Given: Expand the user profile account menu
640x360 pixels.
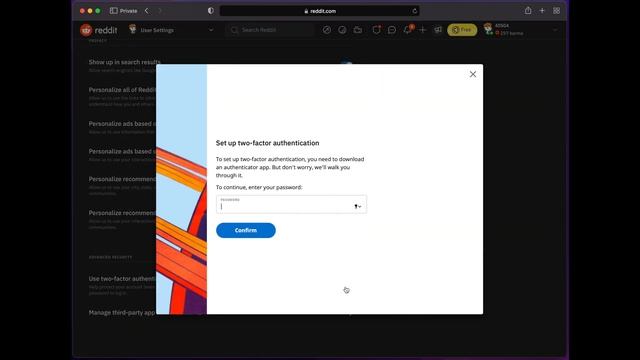Looking at the screenshot, I should (x=555, y=30).
